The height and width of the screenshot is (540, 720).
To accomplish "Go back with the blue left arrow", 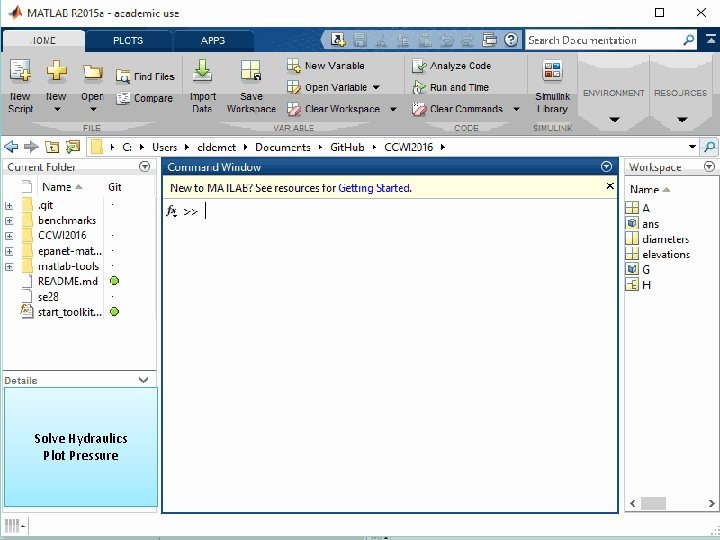I will tap(11, 147).
